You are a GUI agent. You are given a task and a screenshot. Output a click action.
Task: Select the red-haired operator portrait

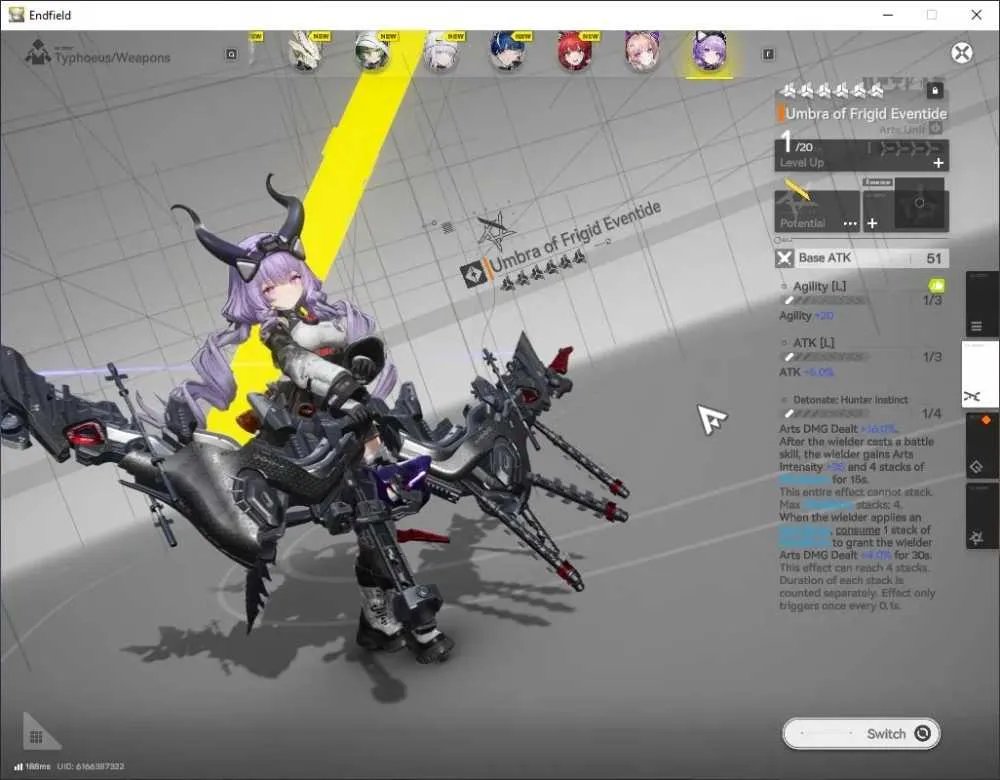point(575,52)
